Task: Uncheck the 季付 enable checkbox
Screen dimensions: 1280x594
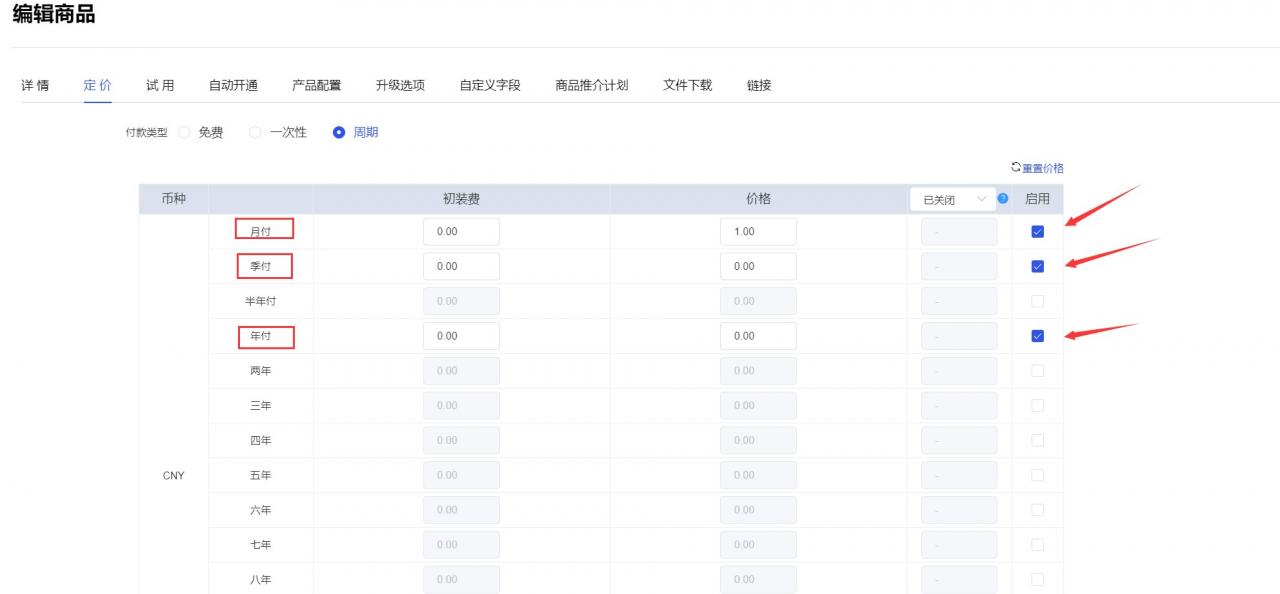Action: 1037,266
